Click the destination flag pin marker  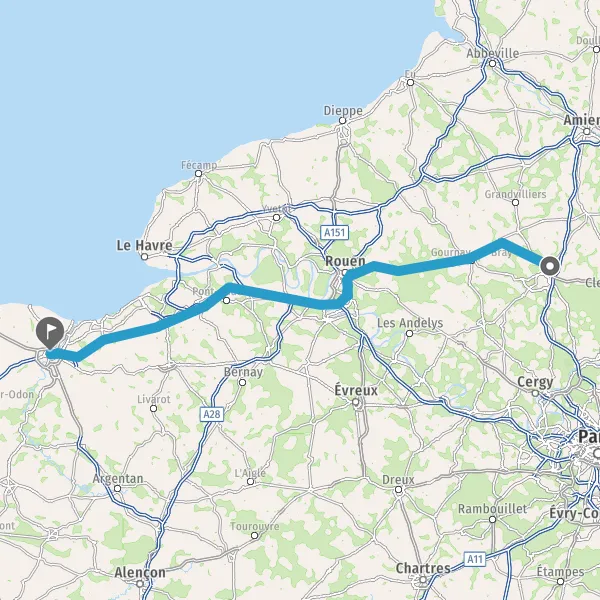50,333
